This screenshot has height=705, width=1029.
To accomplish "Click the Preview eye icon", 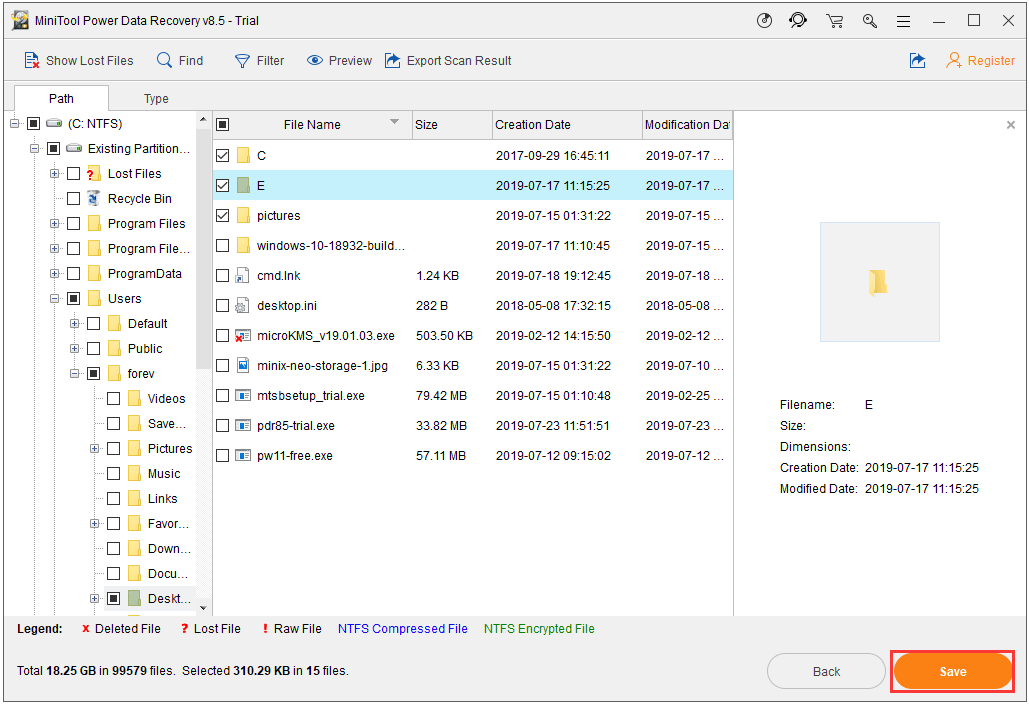I will 315,60.
